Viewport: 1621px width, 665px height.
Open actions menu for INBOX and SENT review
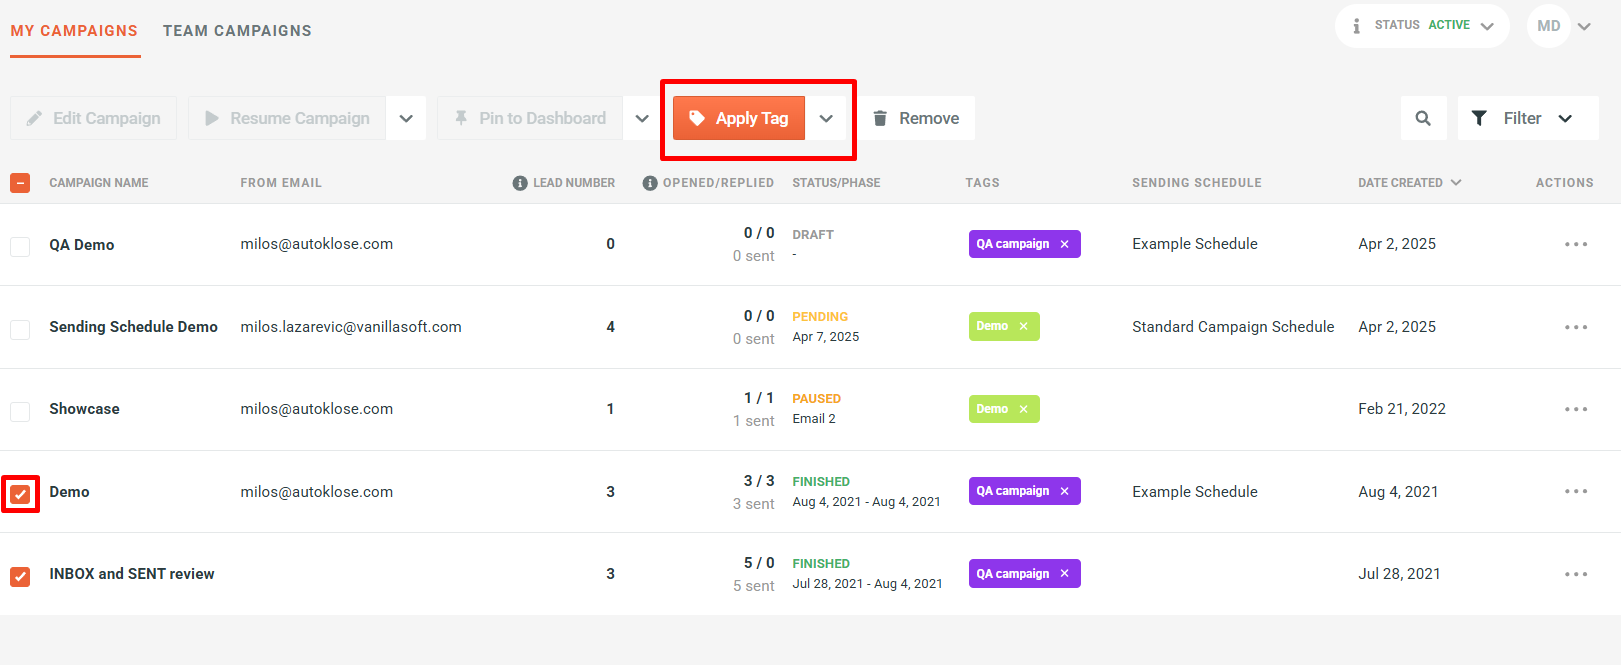point(1576,574)
